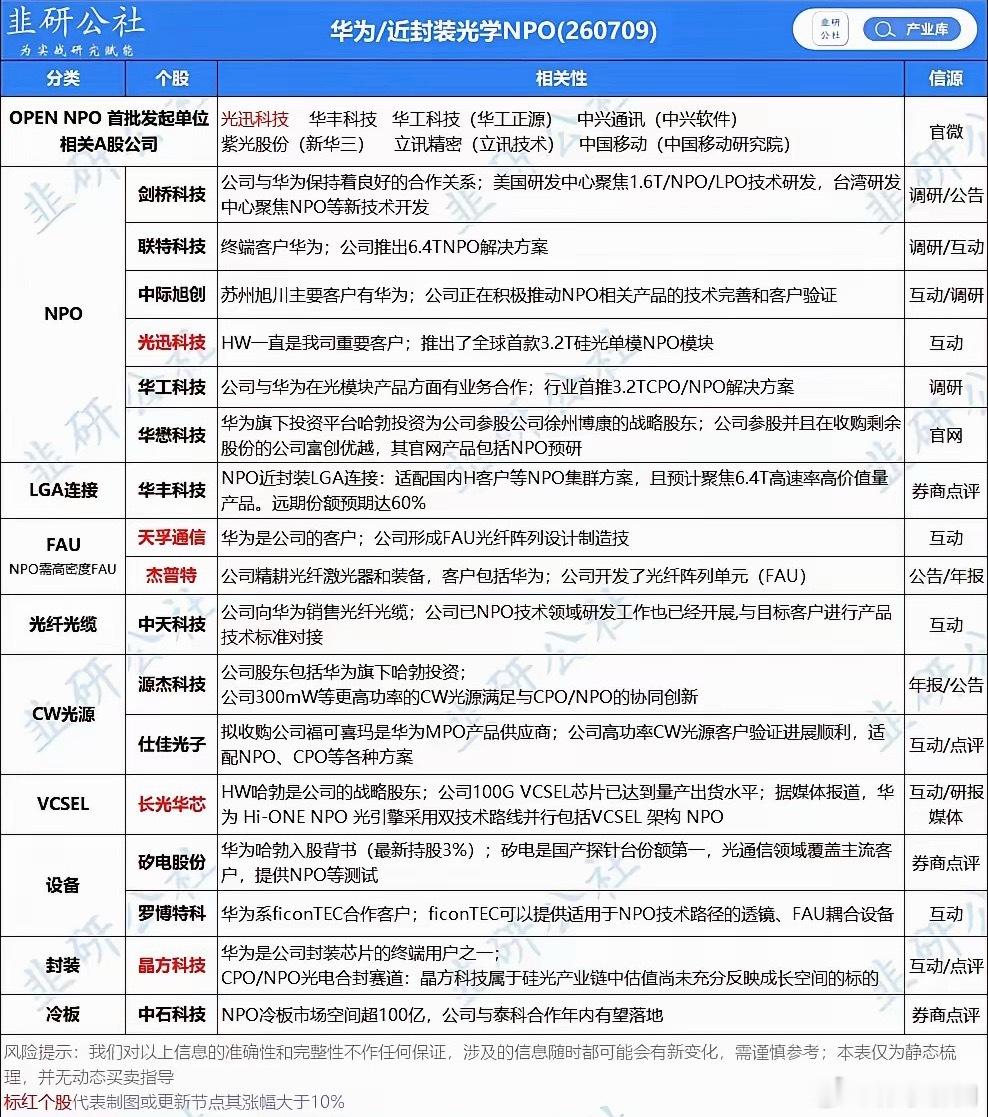Click the 调研/公告 source for 剑桥科技
The height and width of the screenshot is (1117, 988).
coord(946,195)
